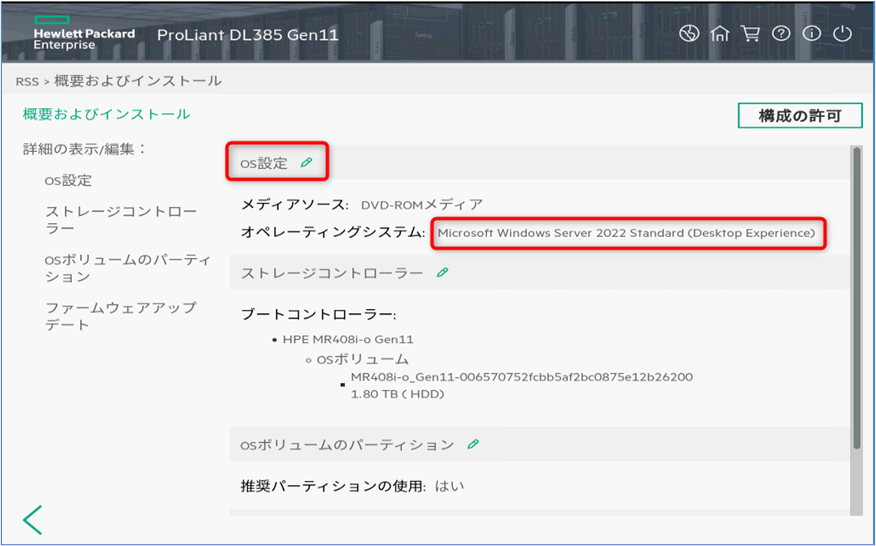Click the green back arrow
Image resolution: width=876 pixels, height=546 pixels.
pyautogui.click(x=33, y=520)
